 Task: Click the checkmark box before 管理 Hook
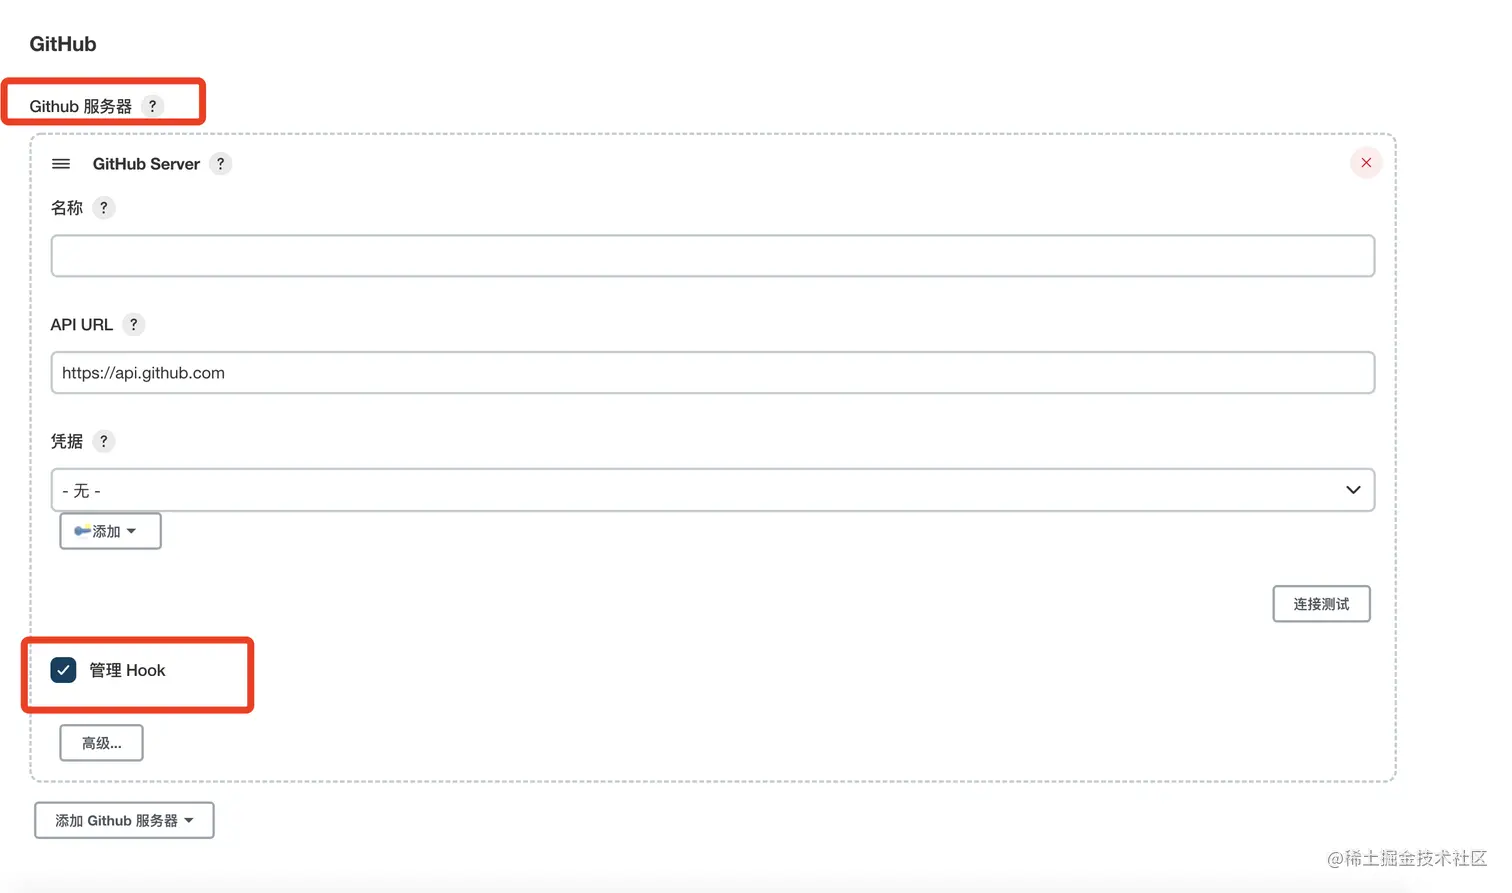pos(63,670)
